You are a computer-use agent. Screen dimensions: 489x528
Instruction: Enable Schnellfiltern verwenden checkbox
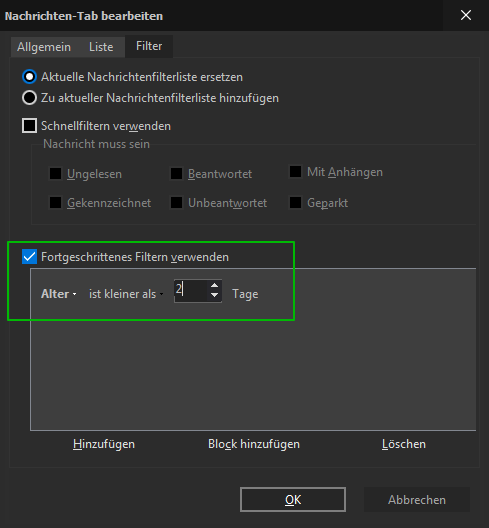[x=29, y=126]
